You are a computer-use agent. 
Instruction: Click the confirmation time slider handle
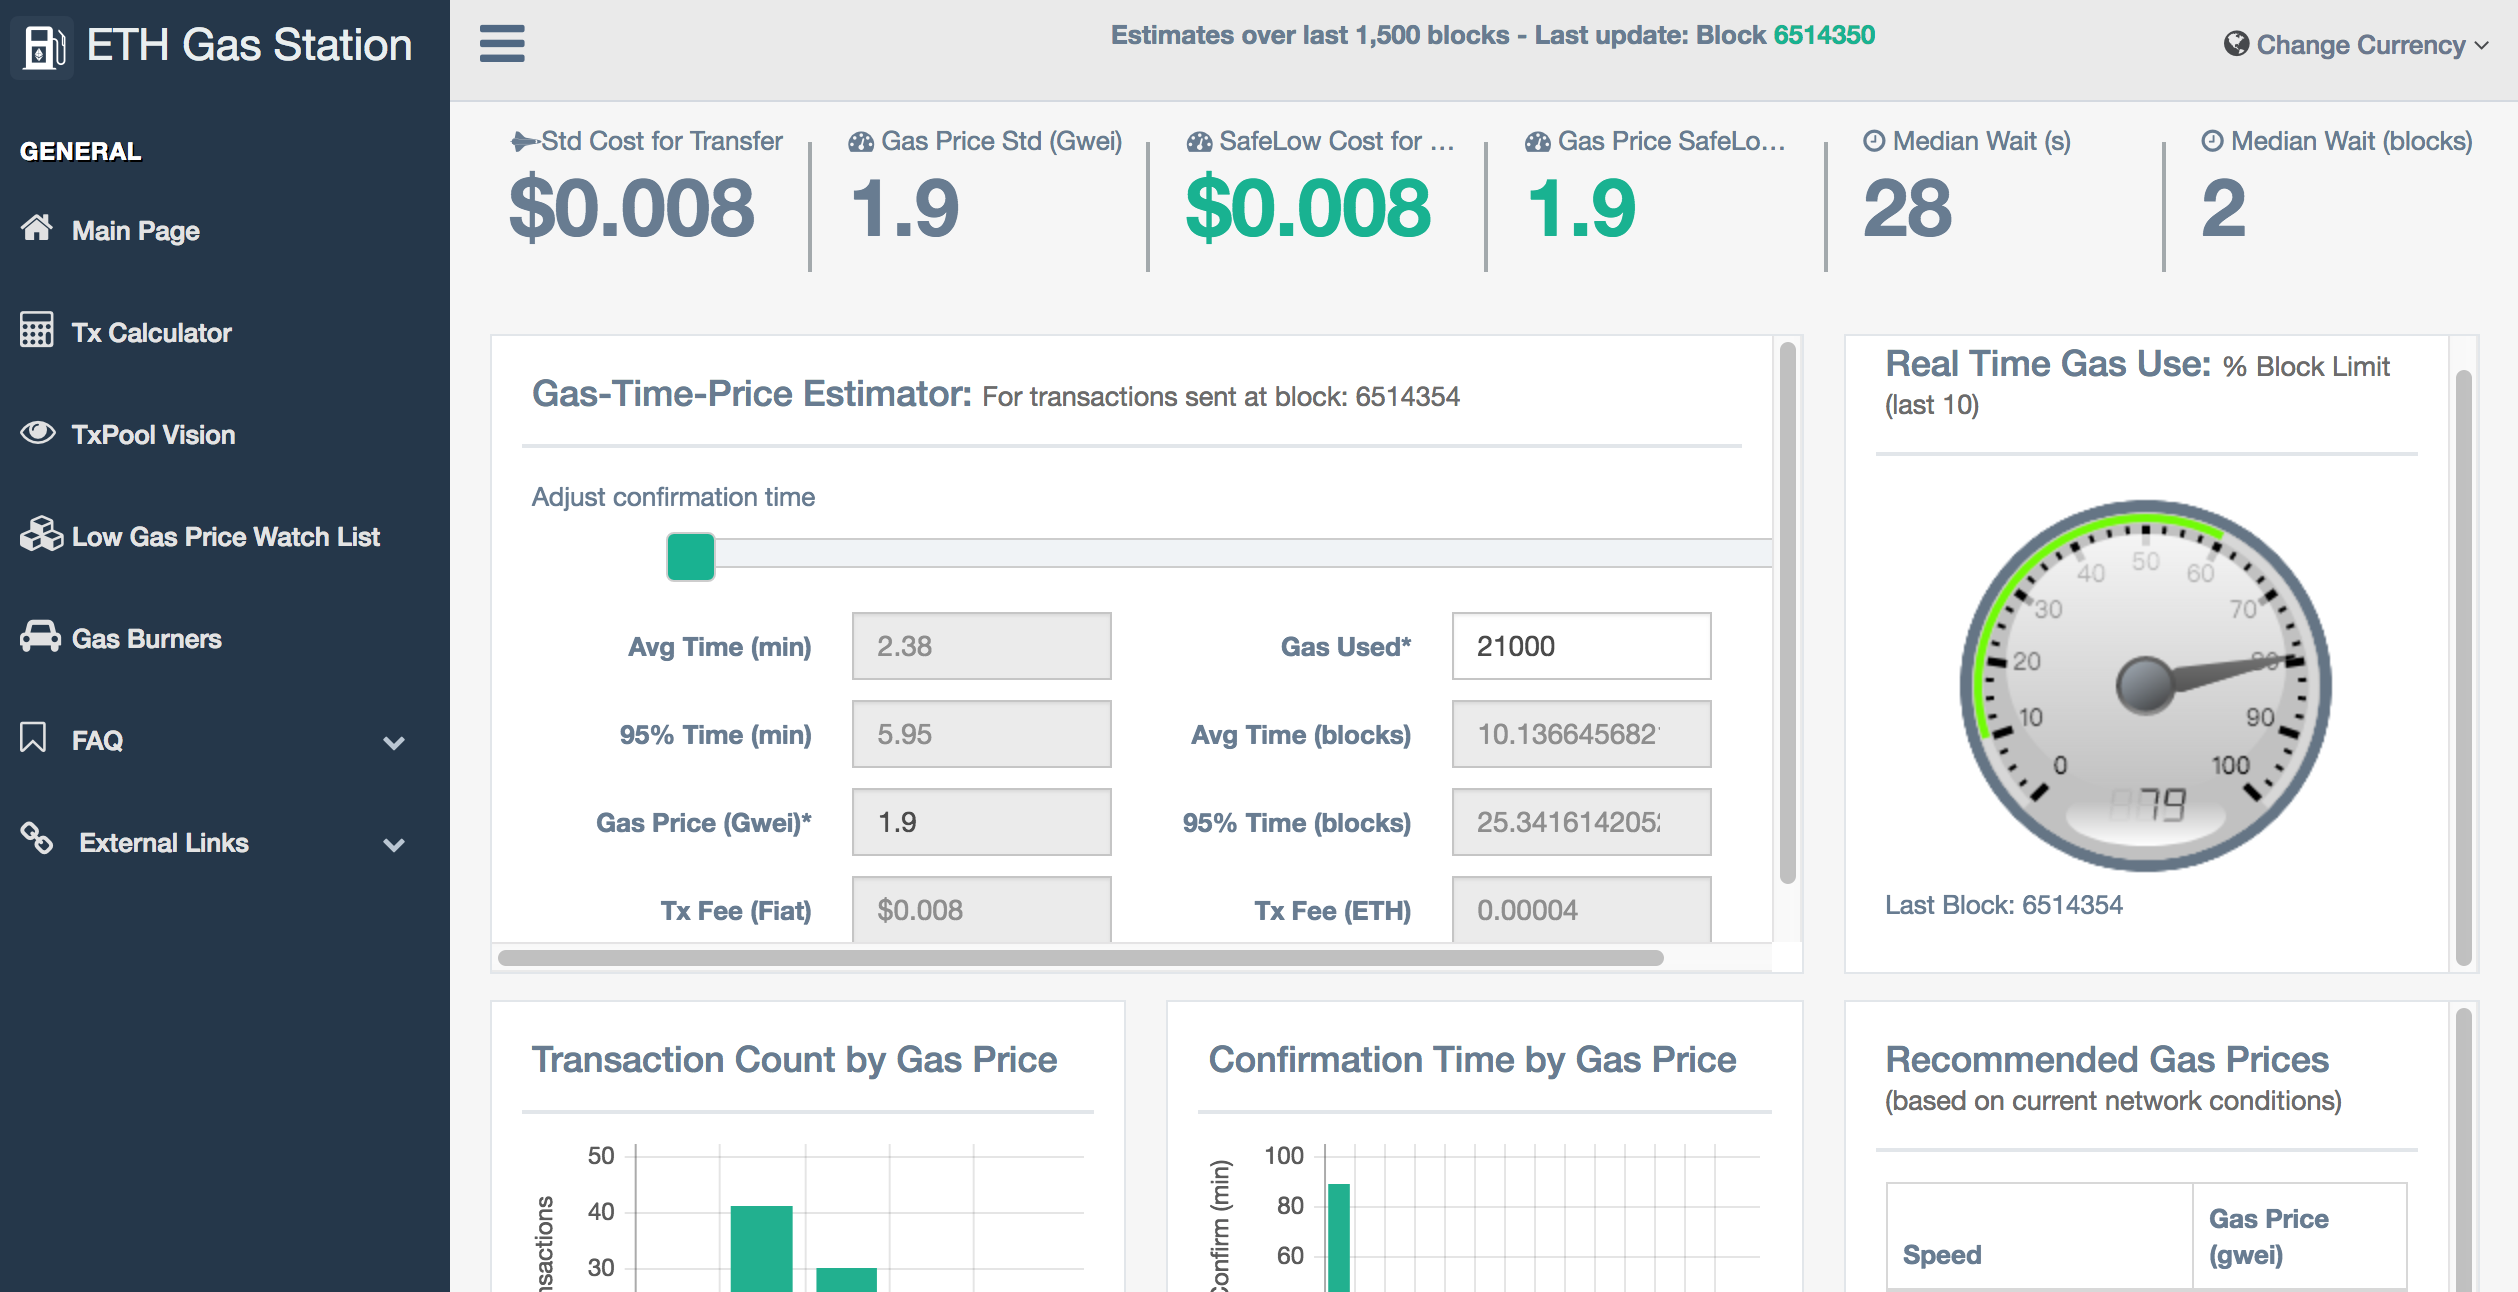(x=690, y=557)
